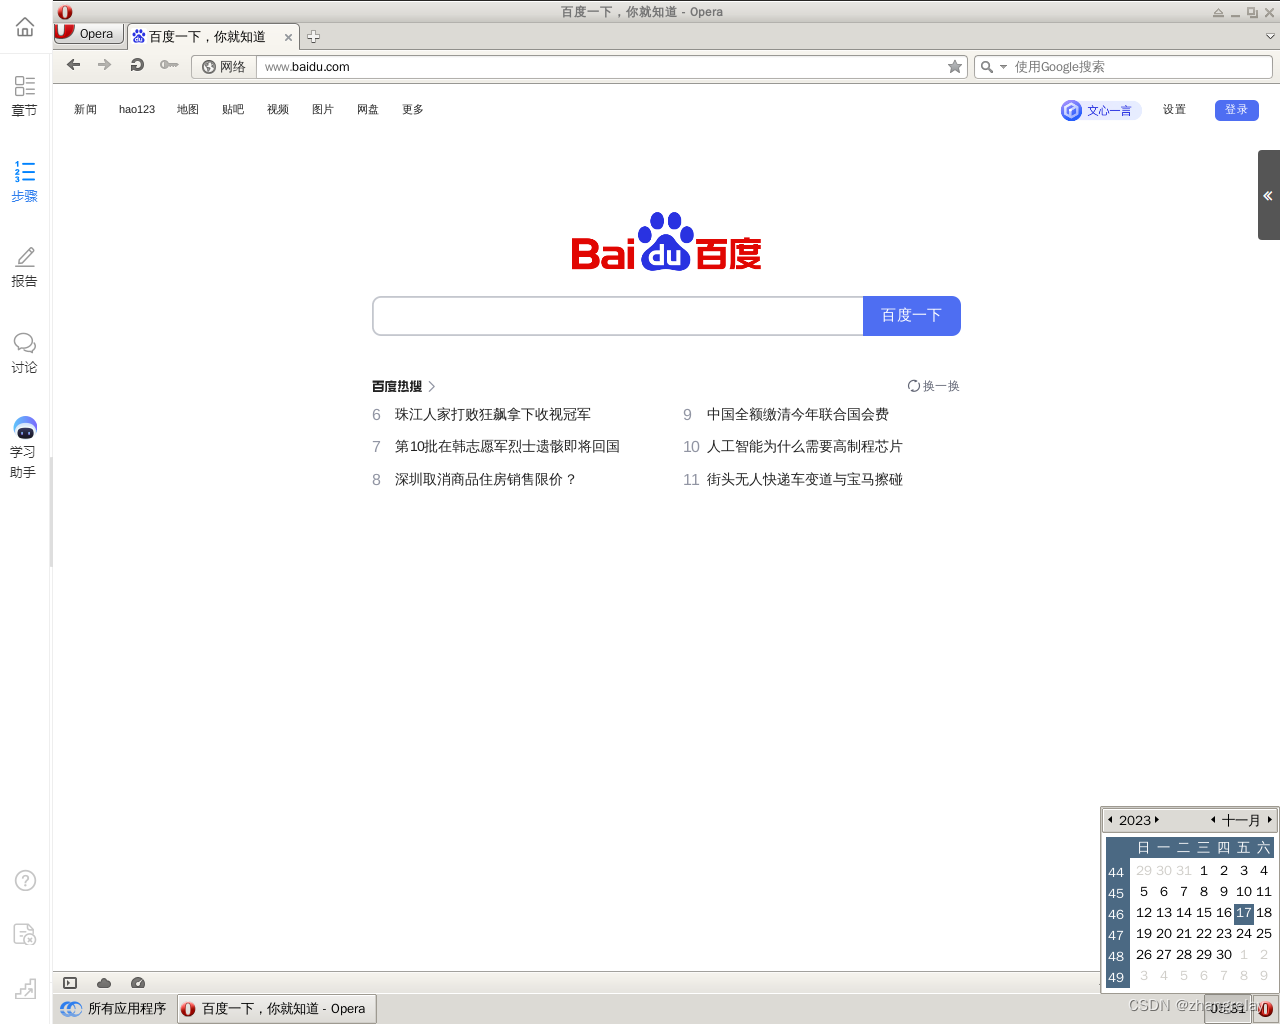1280x1024 pixels.
Task: Click the Opera panel toggle icon in status bar
Action: tap(70, 983)
